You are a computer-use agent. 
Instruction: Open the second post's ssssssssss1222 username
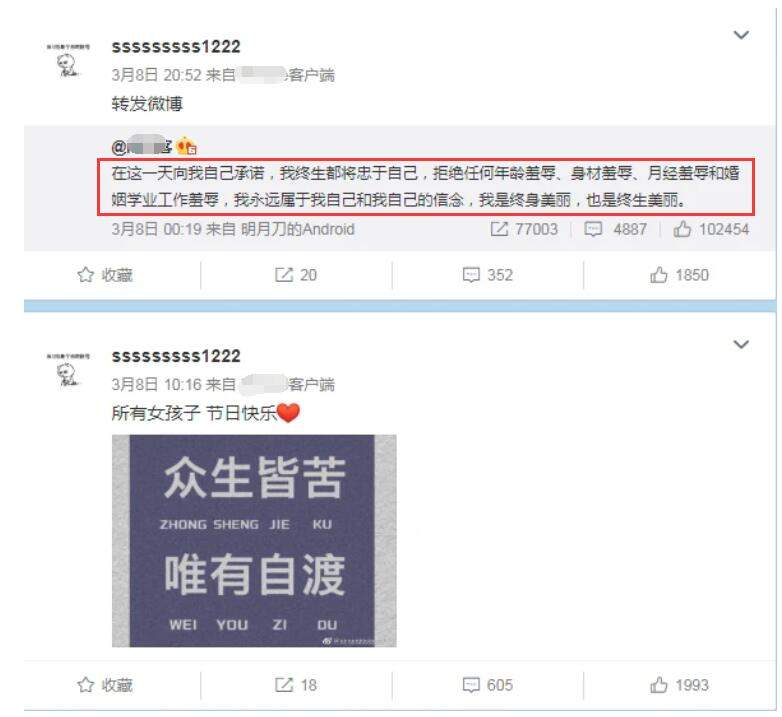pos(176,357)
